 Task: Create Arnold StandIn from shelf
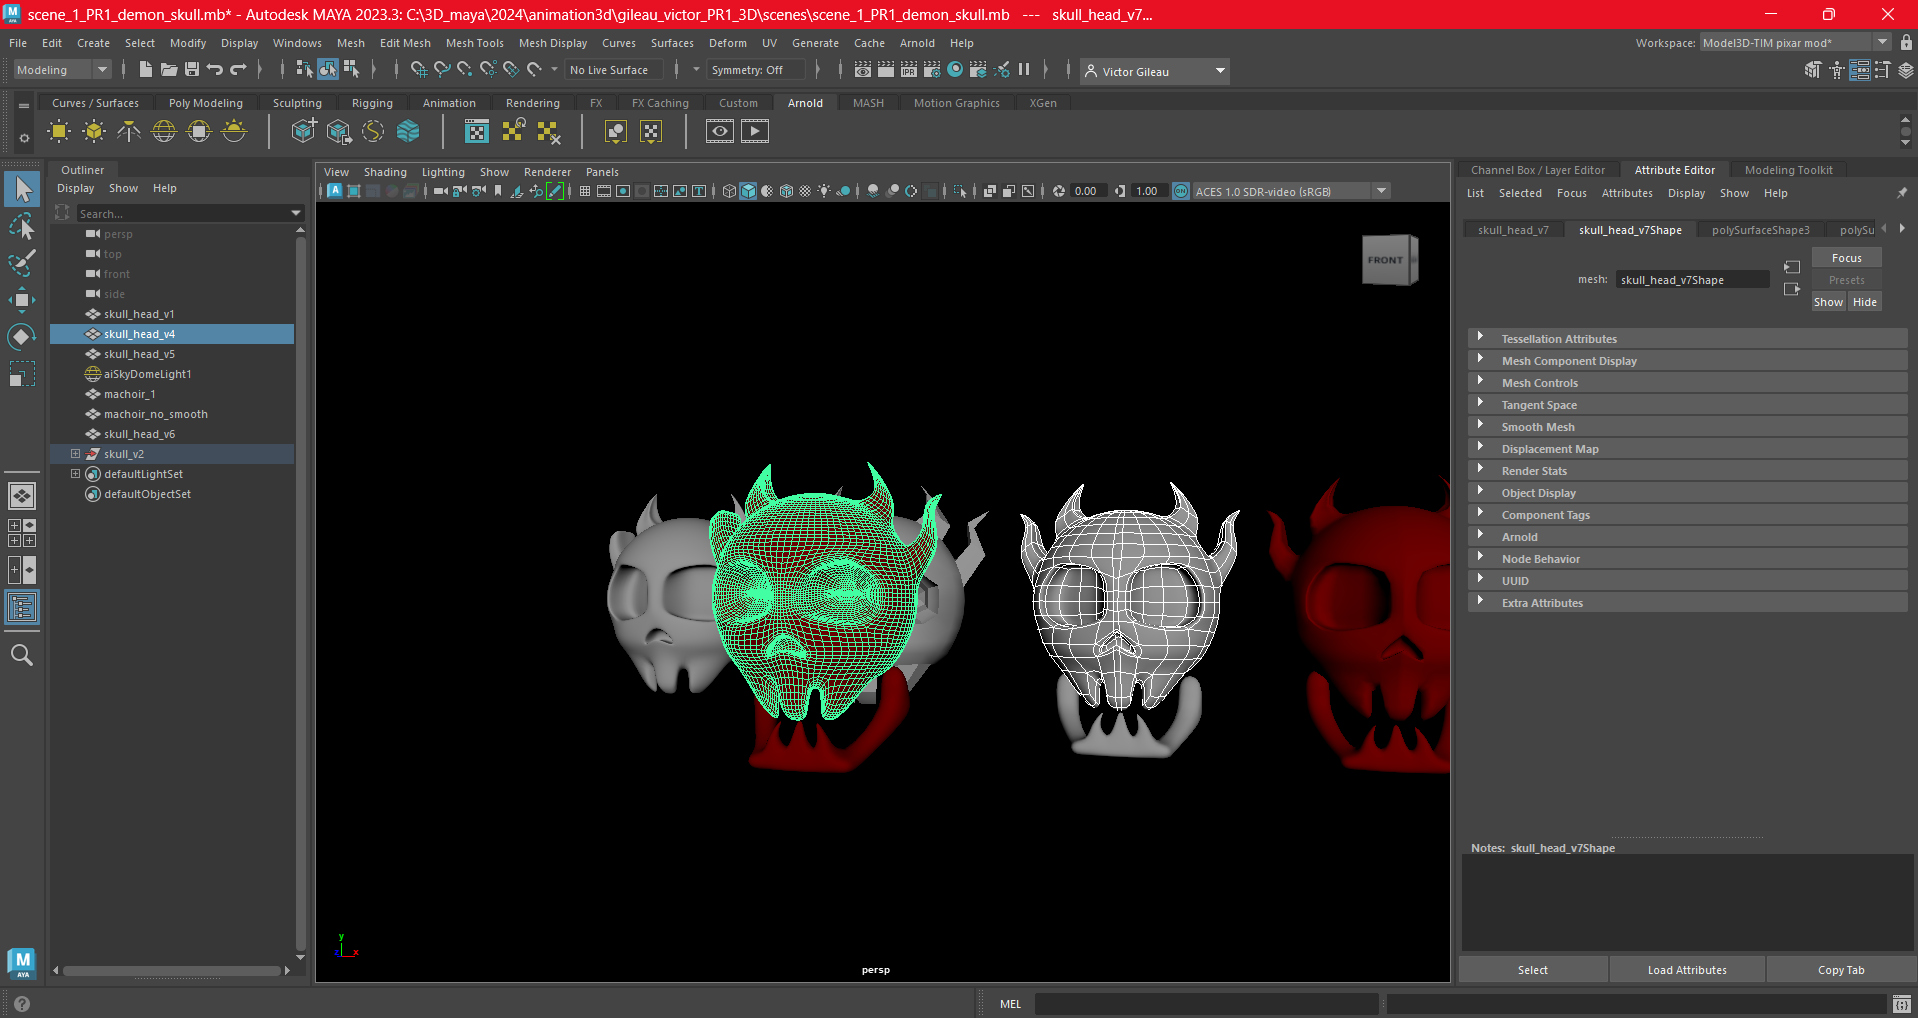pyautogui.click(x=303, y=131)
